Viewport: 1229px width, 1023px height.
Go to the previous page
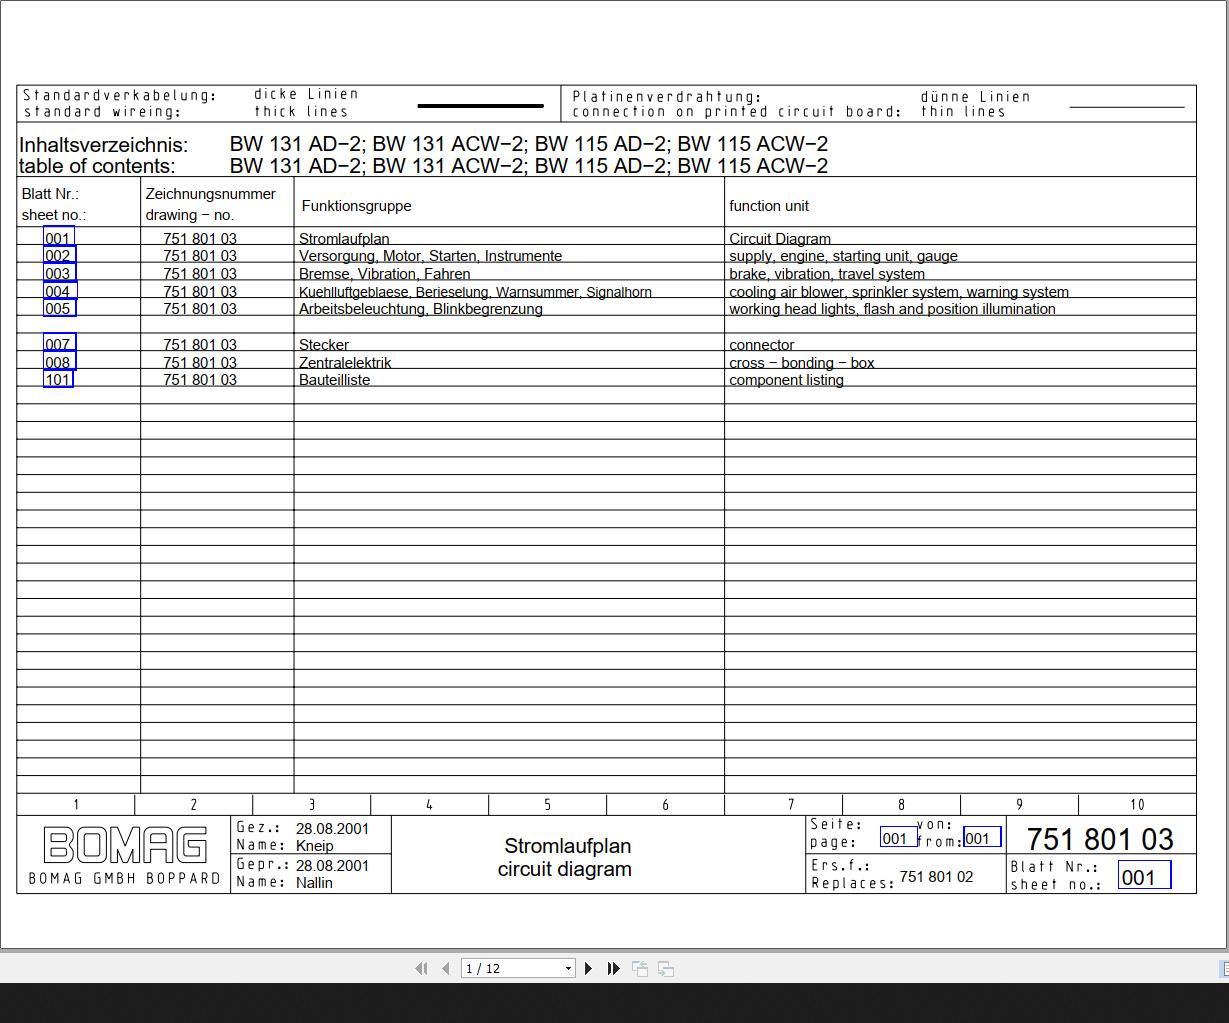pyautogui.click(x=446, y=968)
